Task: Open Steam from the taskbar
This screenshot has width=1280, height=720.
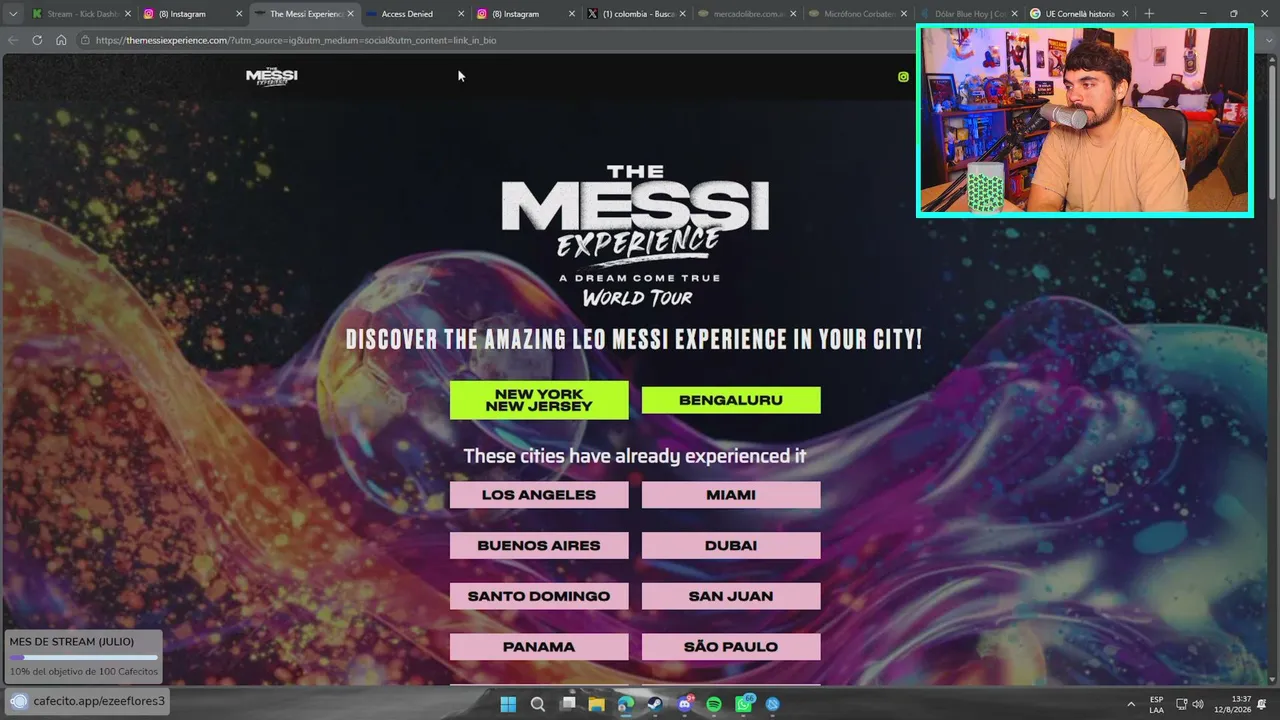Action: coord(655,704)
